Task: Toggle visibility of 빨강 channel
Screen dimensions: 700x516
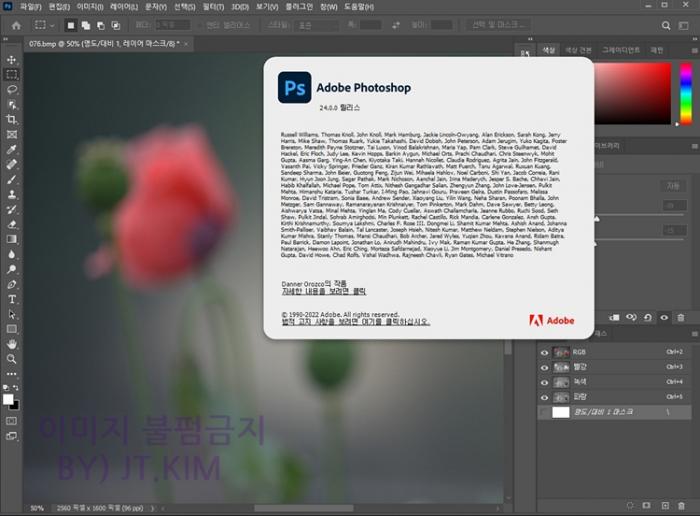Action: coord(544,368)
